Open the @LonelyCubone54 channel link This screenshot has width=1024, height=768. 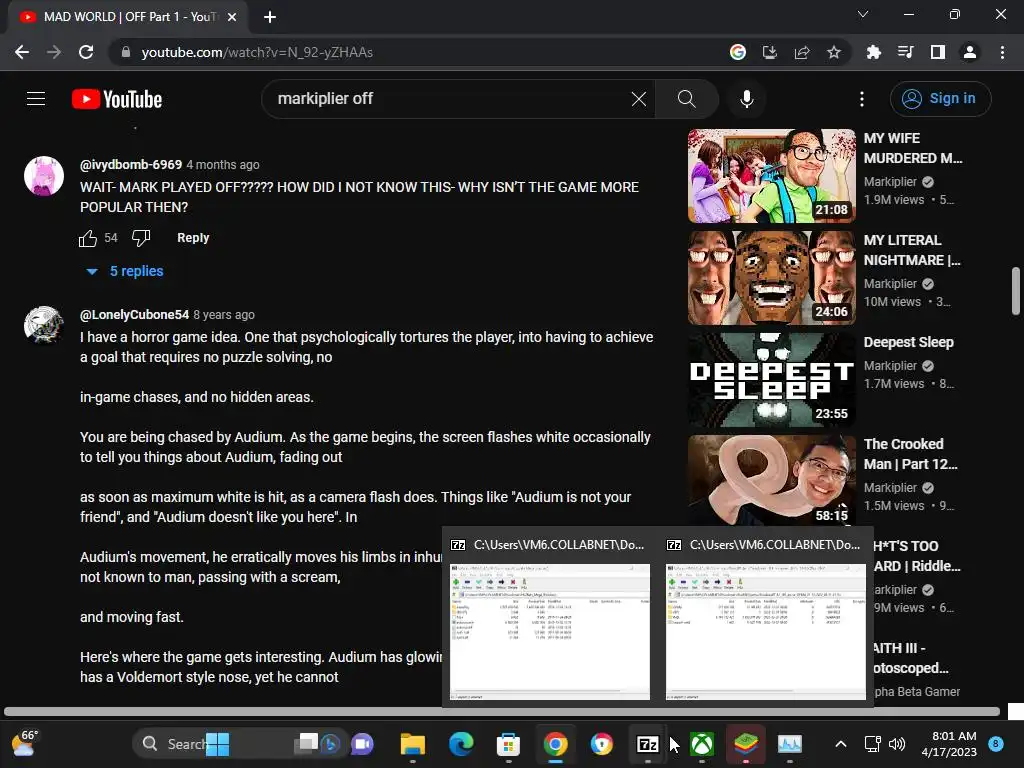(134, 315)
